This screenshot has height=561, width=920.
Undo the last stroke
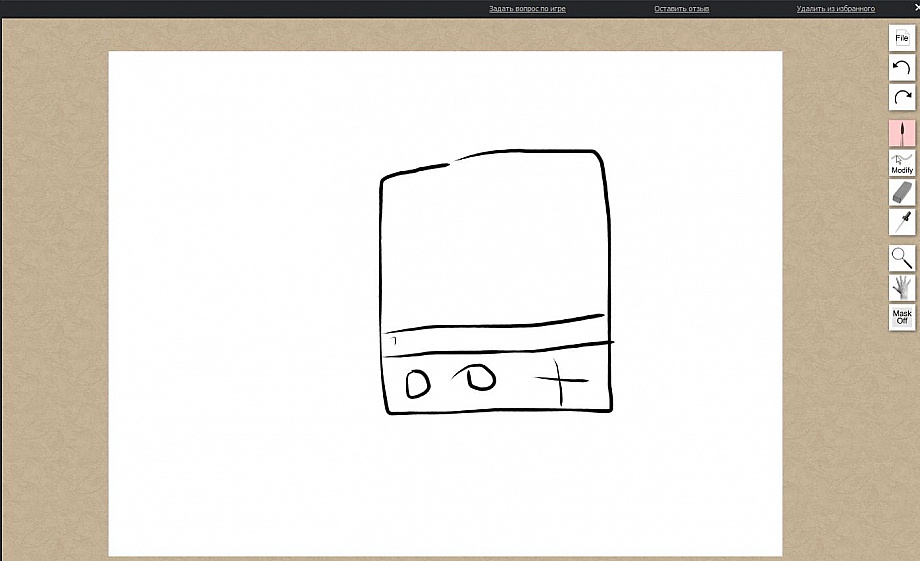902,67
